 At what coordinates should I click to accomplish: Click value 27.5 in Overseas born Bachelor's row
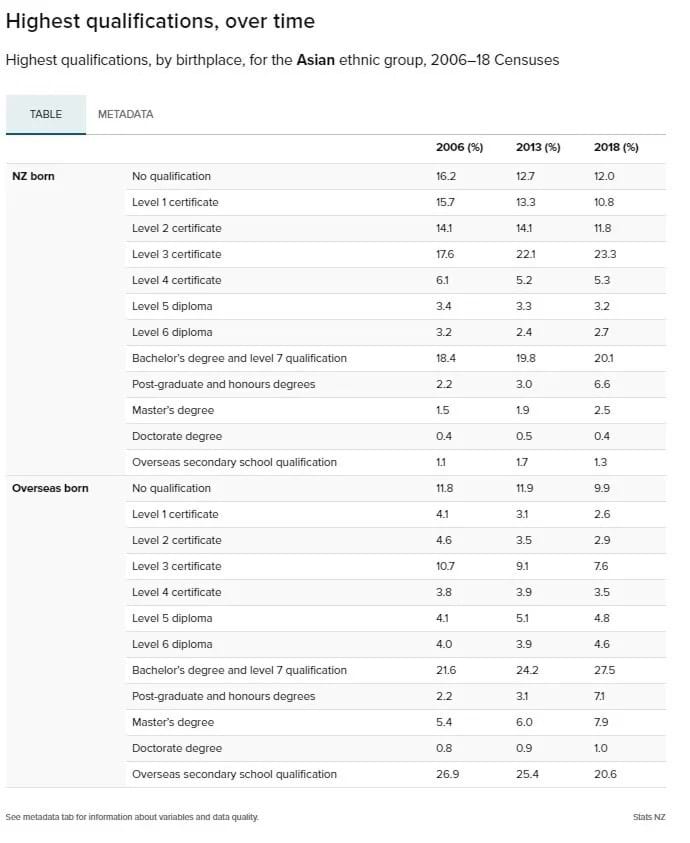tap(604, 670)
